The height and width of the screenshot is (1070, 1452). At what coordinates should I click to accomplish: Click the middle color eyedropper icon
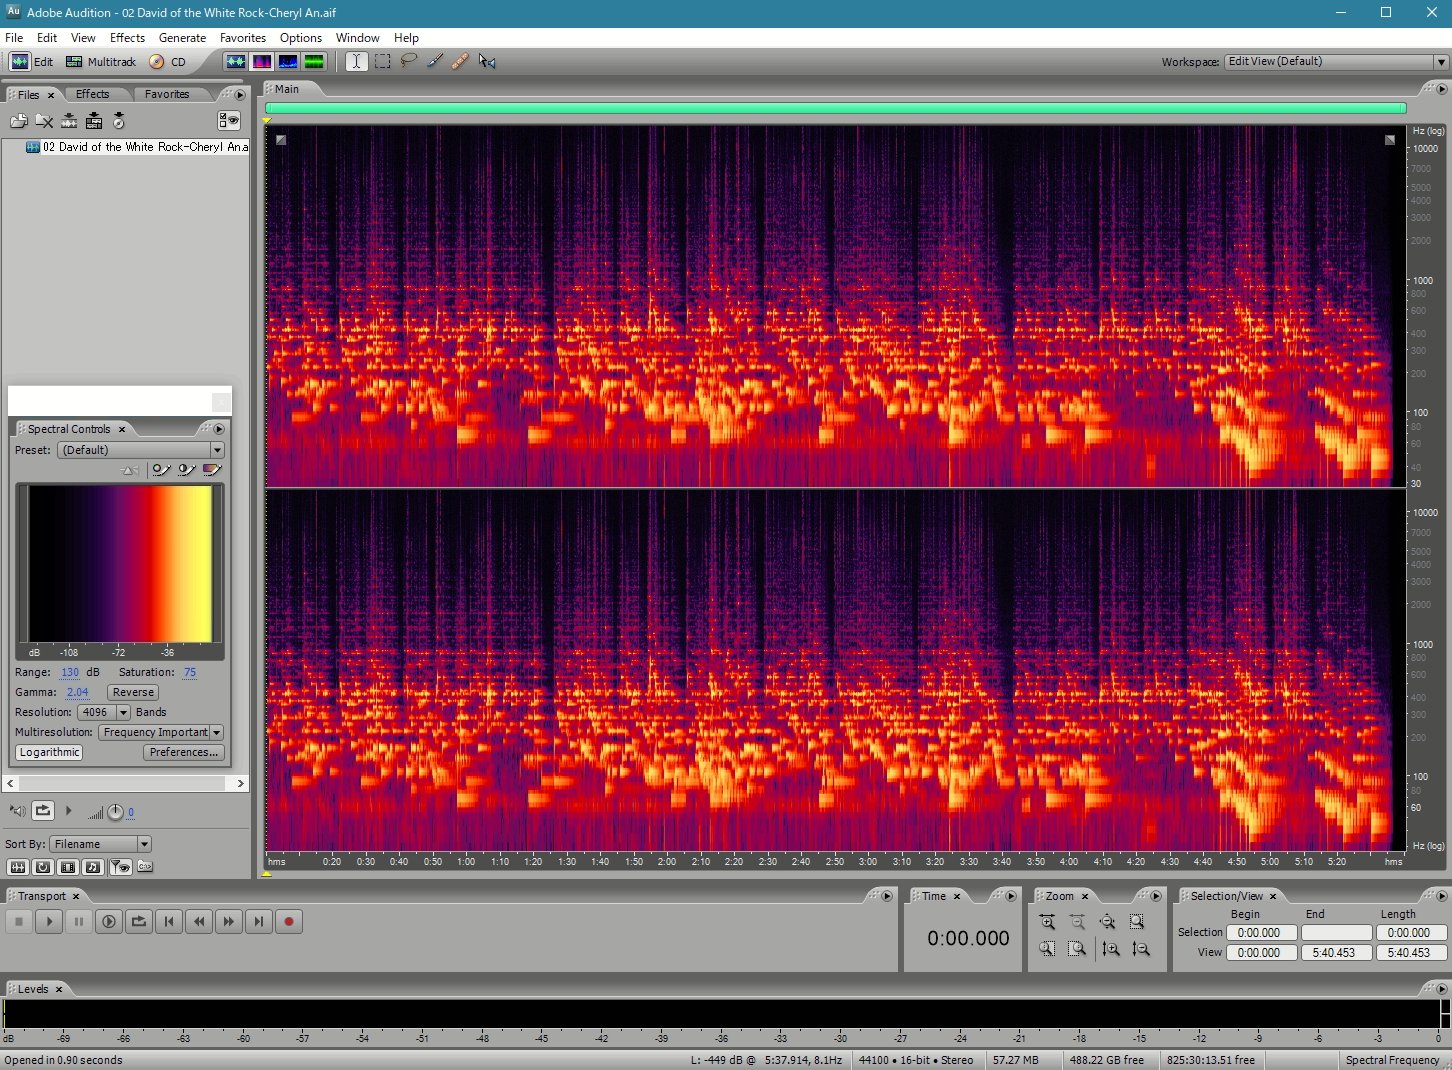[x=186, y=470]
